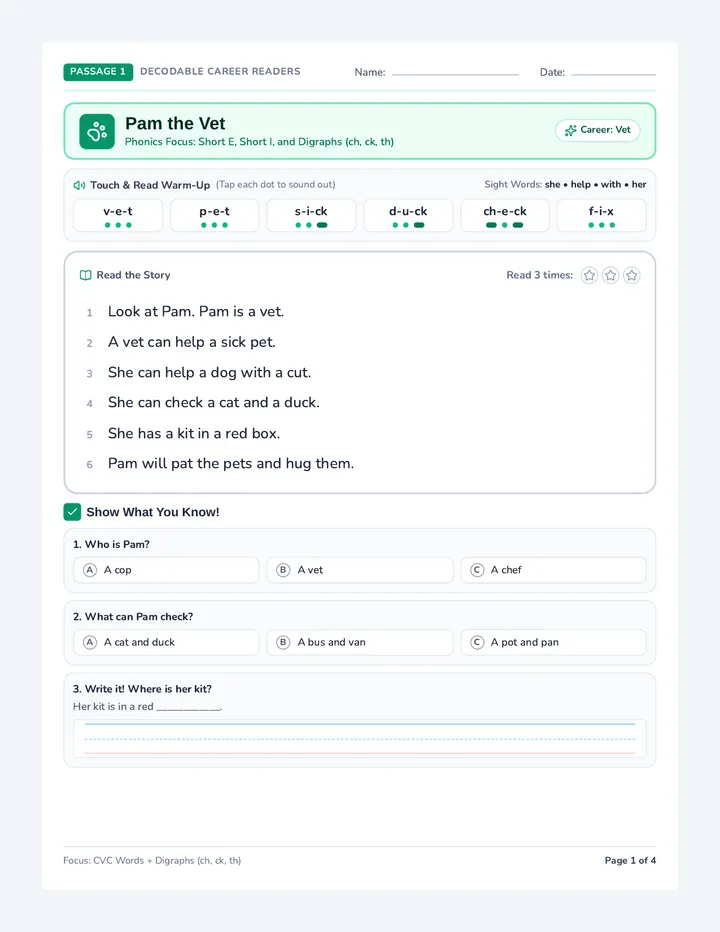
Task: Choose option B, A bus and van
Action: coord(360,643)
